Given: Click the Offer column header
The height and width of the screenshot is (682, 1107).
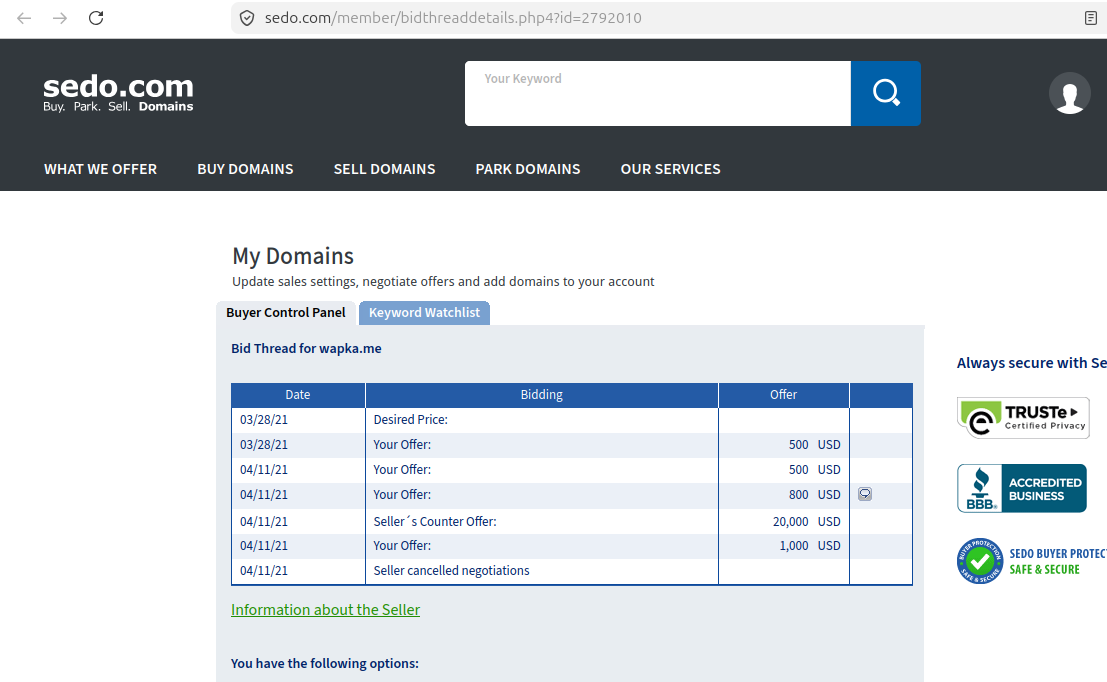Looking at the screenshot, I should [784, 395].
